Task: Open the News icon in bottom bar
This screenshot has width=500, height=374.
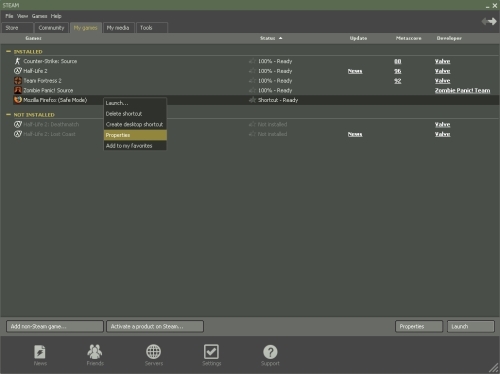Action: 40,352
